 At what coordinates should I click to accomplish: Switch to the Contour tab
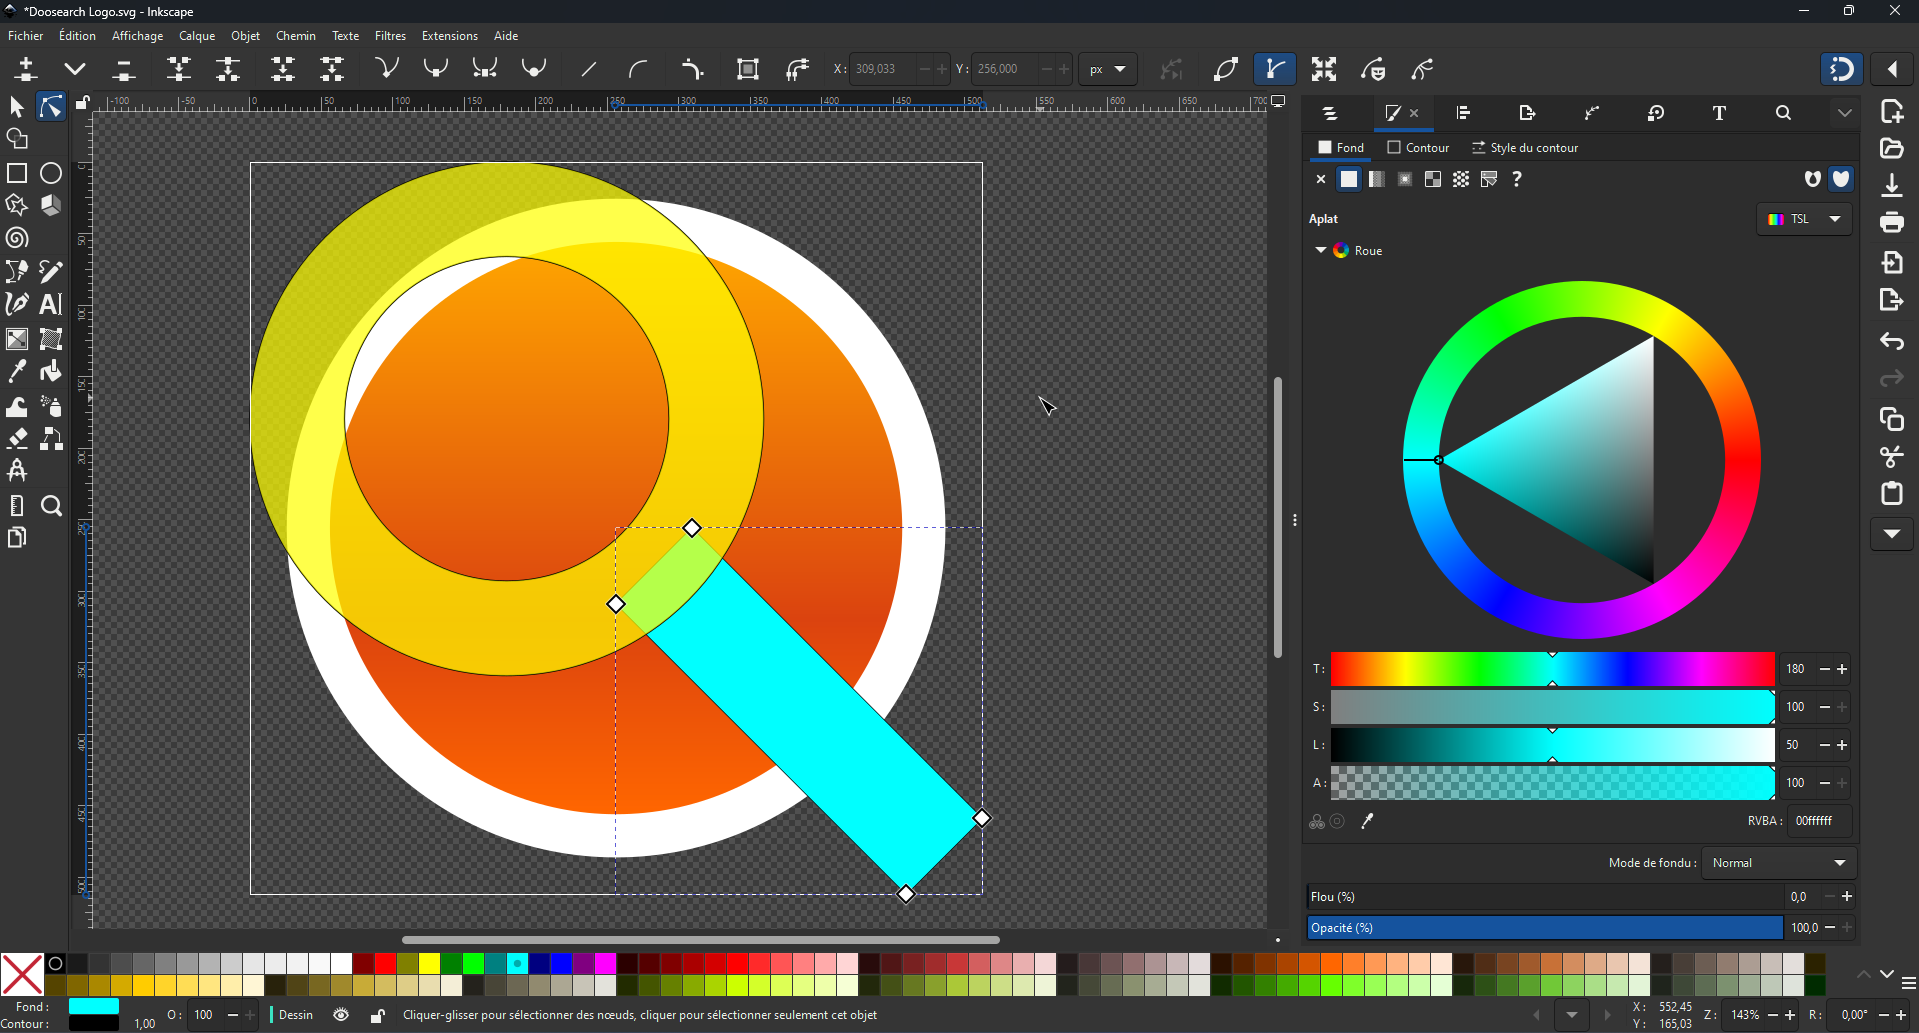point(1418,148)
